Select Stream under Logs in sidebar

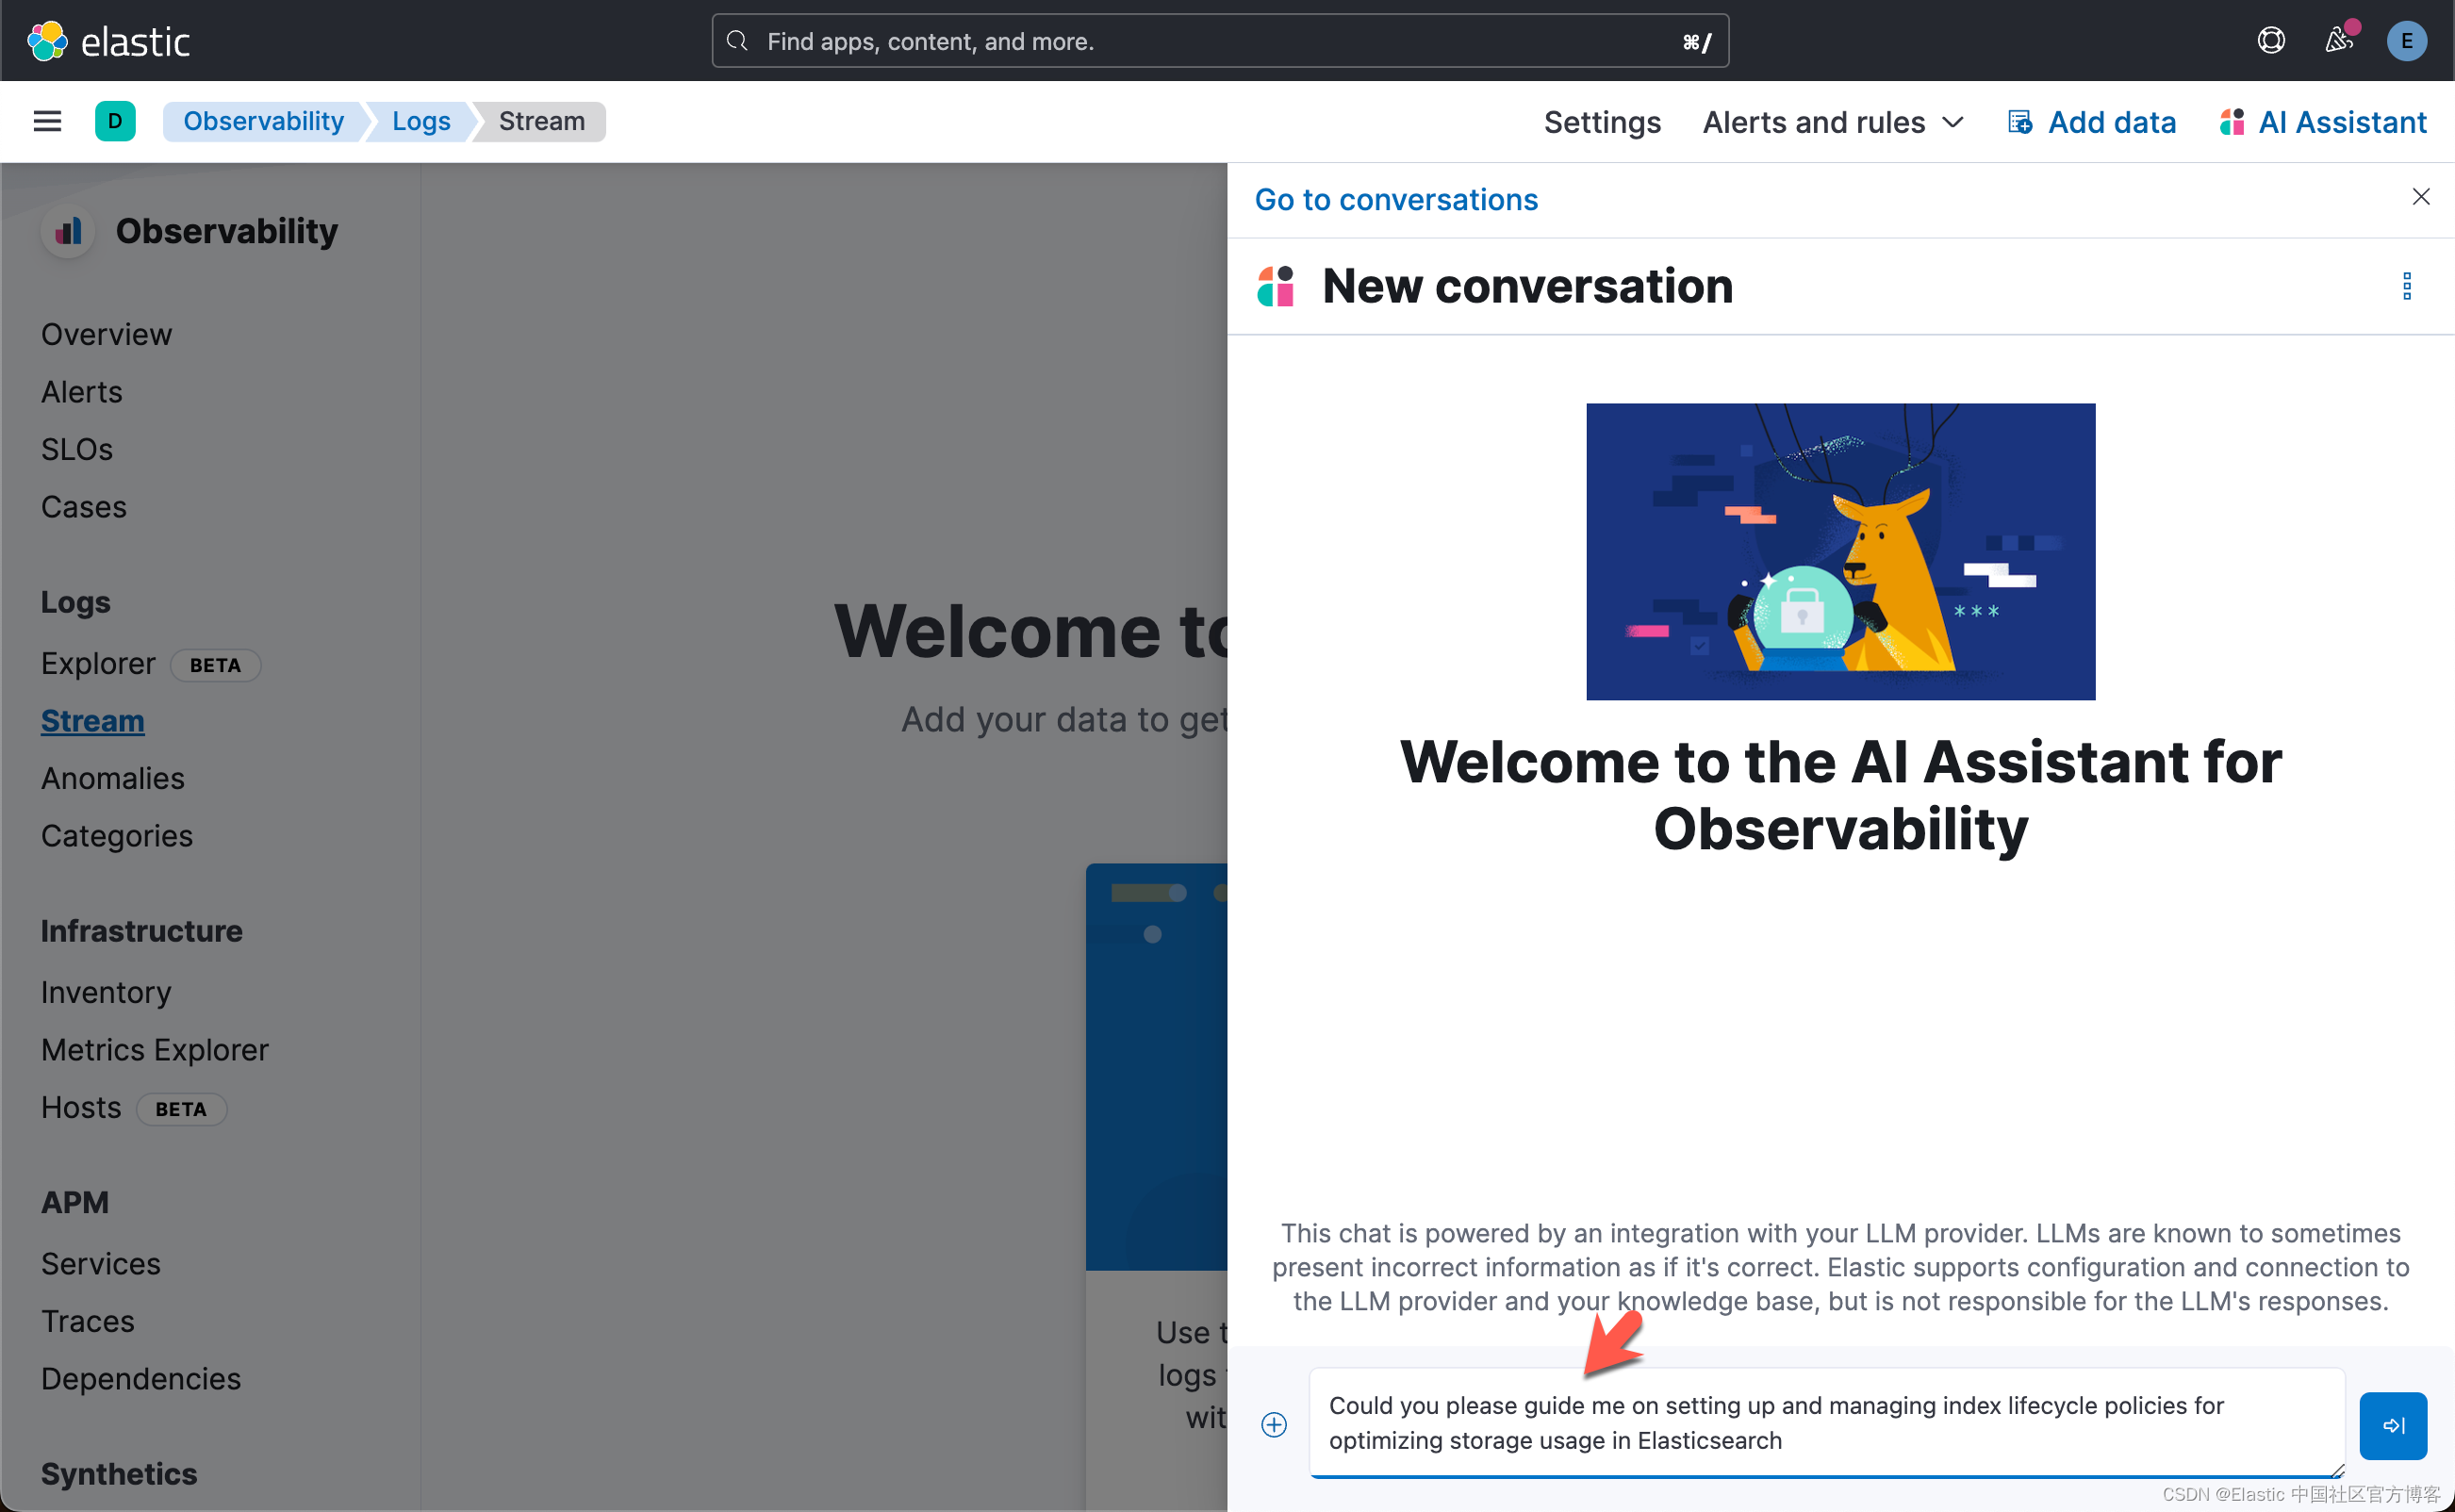(92, 720)
